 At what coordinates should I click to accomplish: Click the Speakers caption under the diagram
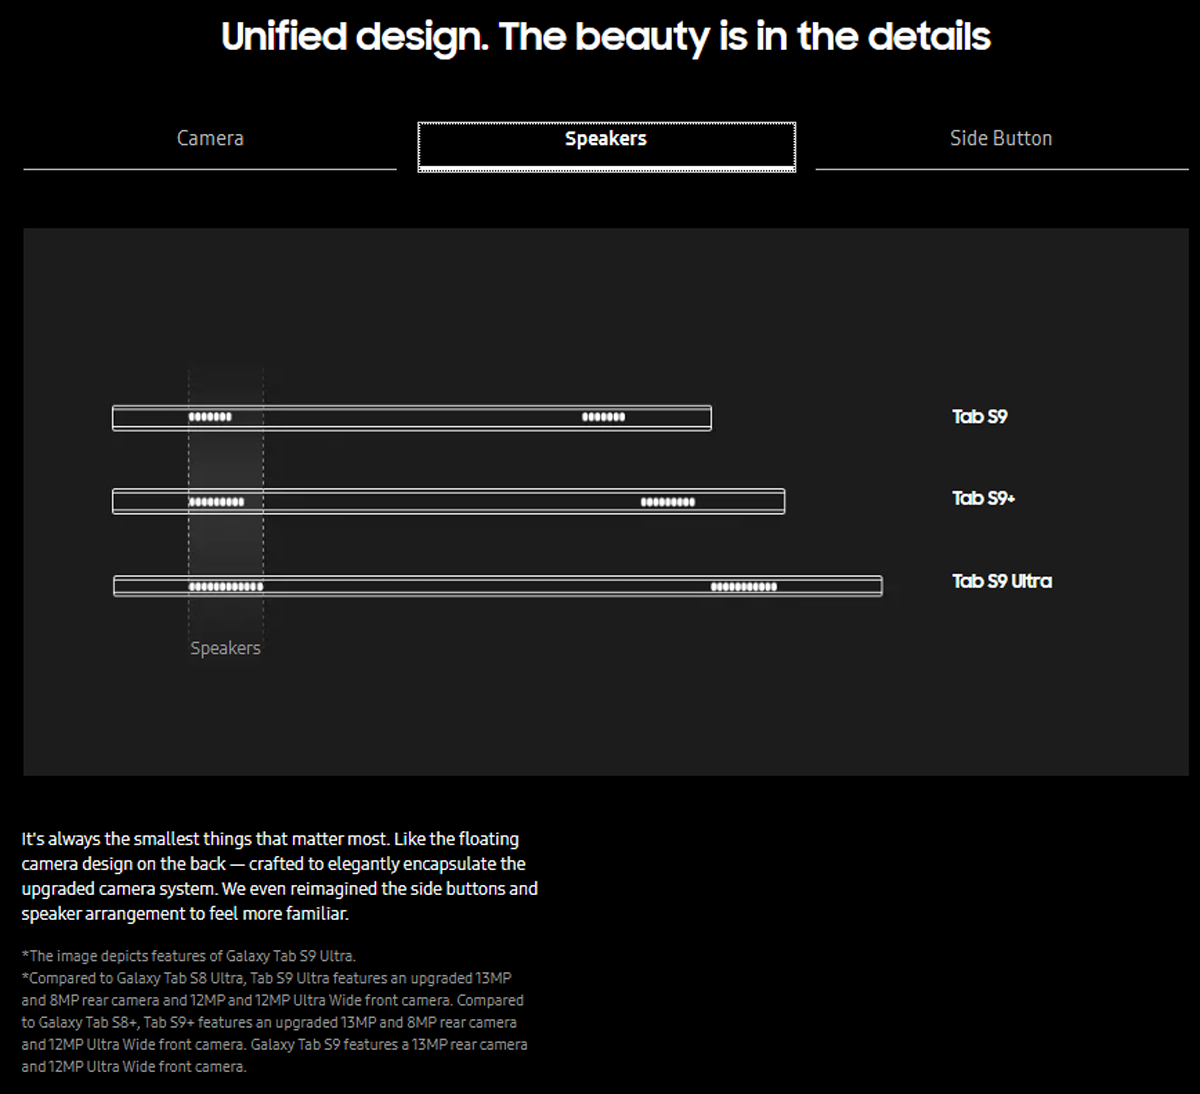tap(225, 648)
